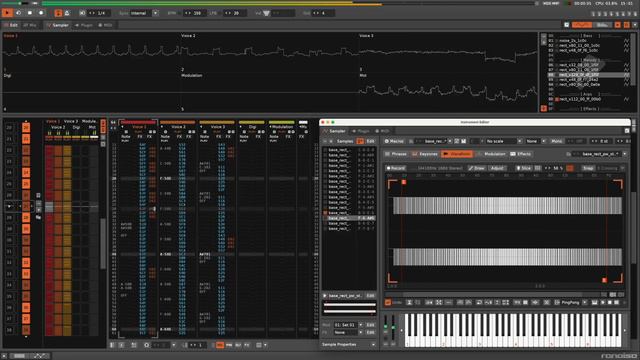Expand the Sample Properties panel
The height and width of the screenshot is (360, 640).
(x=349, y=344)
